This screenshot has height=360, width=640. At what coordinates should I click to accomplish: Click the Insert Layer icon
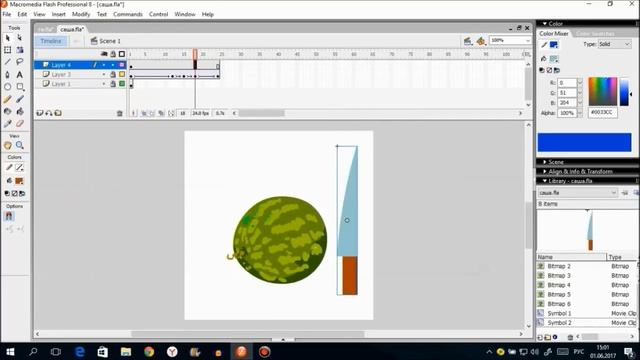40,113
